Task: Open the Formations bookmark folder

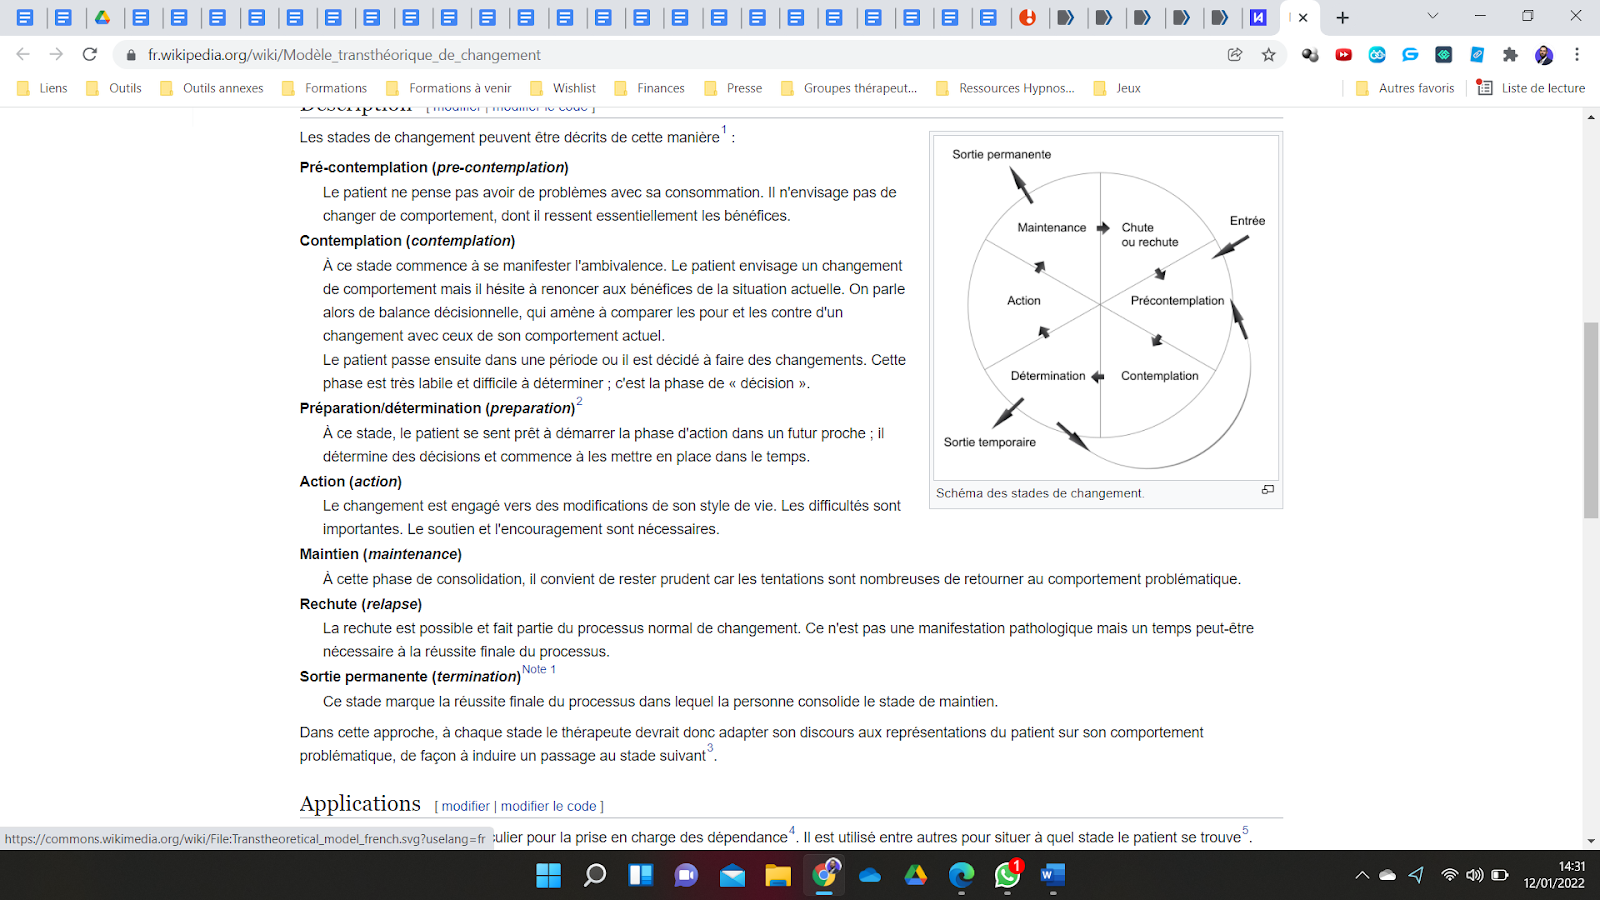Action: click(x=324, y=88)
